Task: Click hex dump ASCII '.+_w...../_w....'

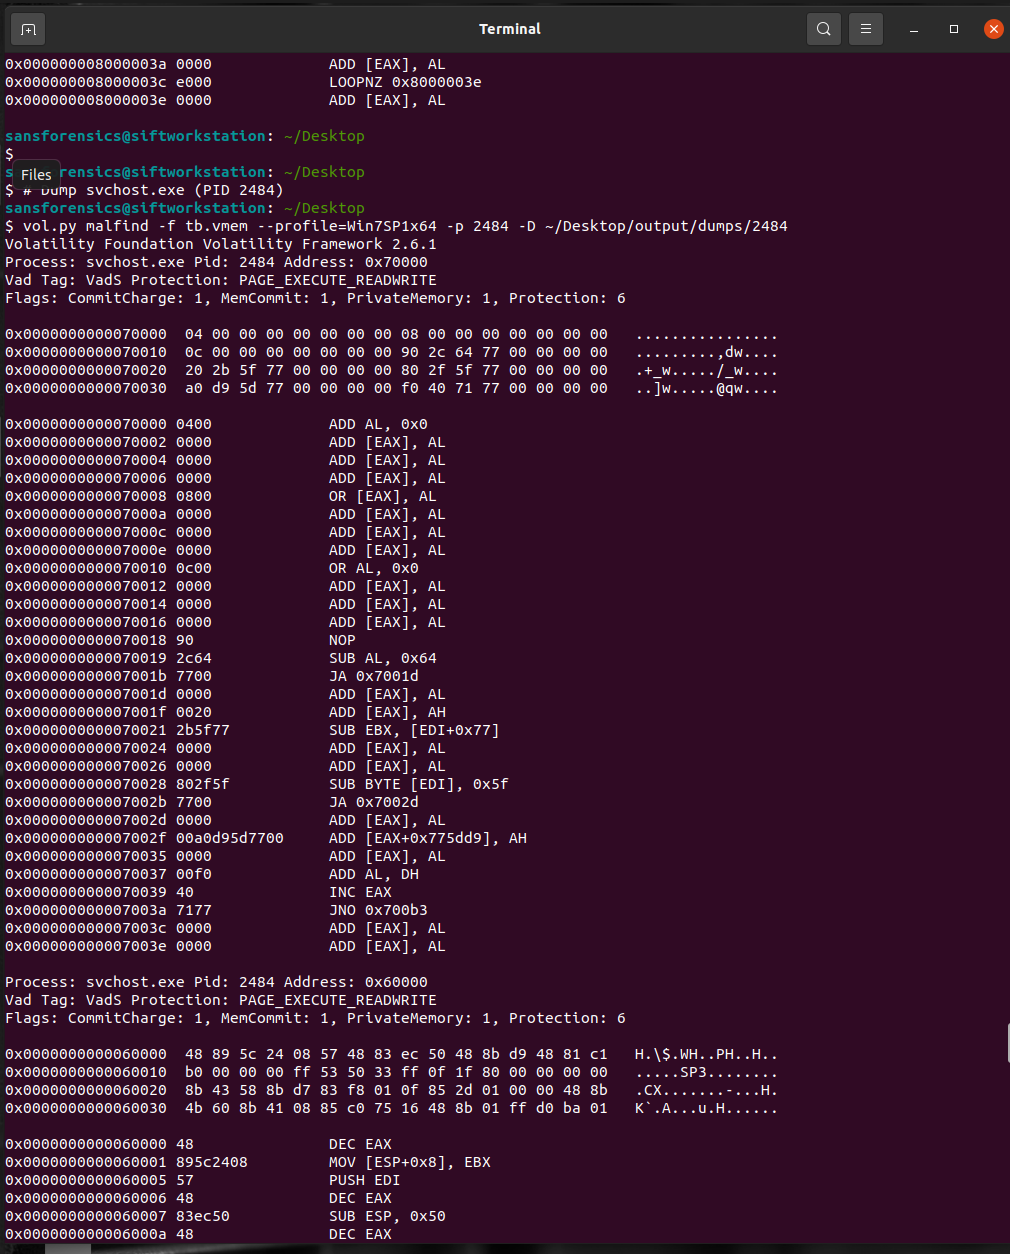Action: click(706, 370)
